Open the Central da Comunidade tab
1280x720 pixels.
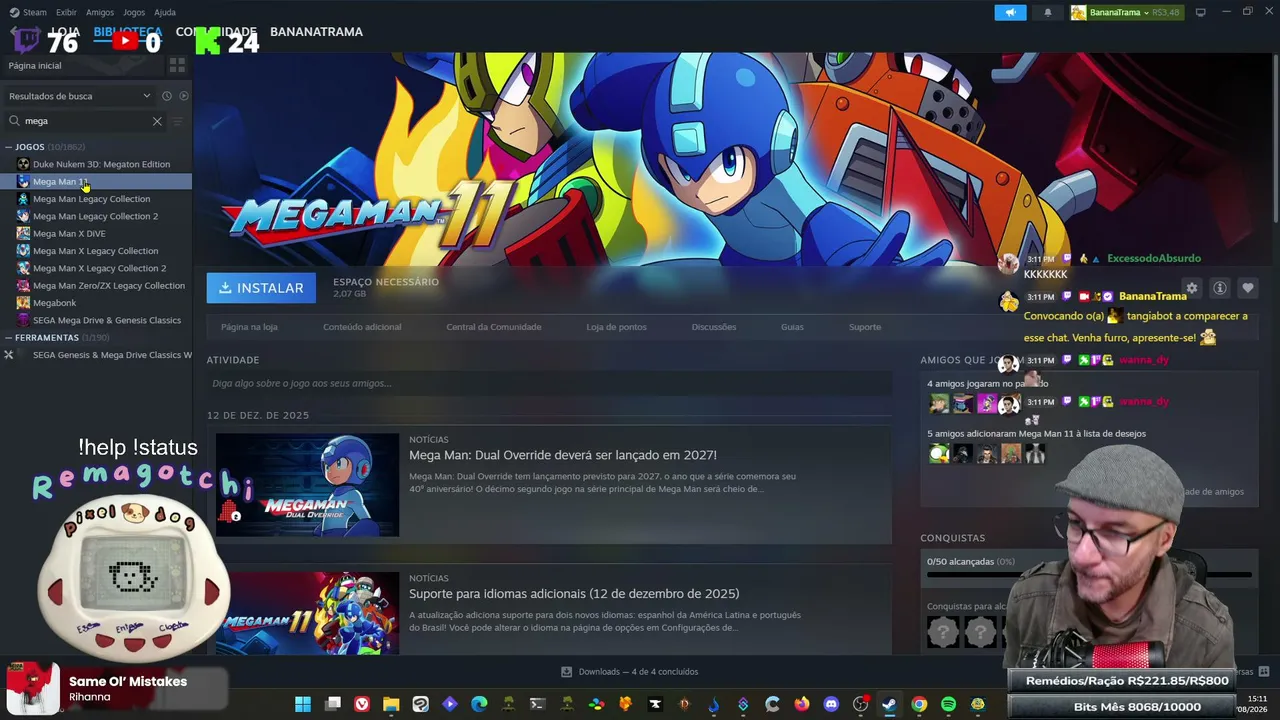[x=494, y=327]
